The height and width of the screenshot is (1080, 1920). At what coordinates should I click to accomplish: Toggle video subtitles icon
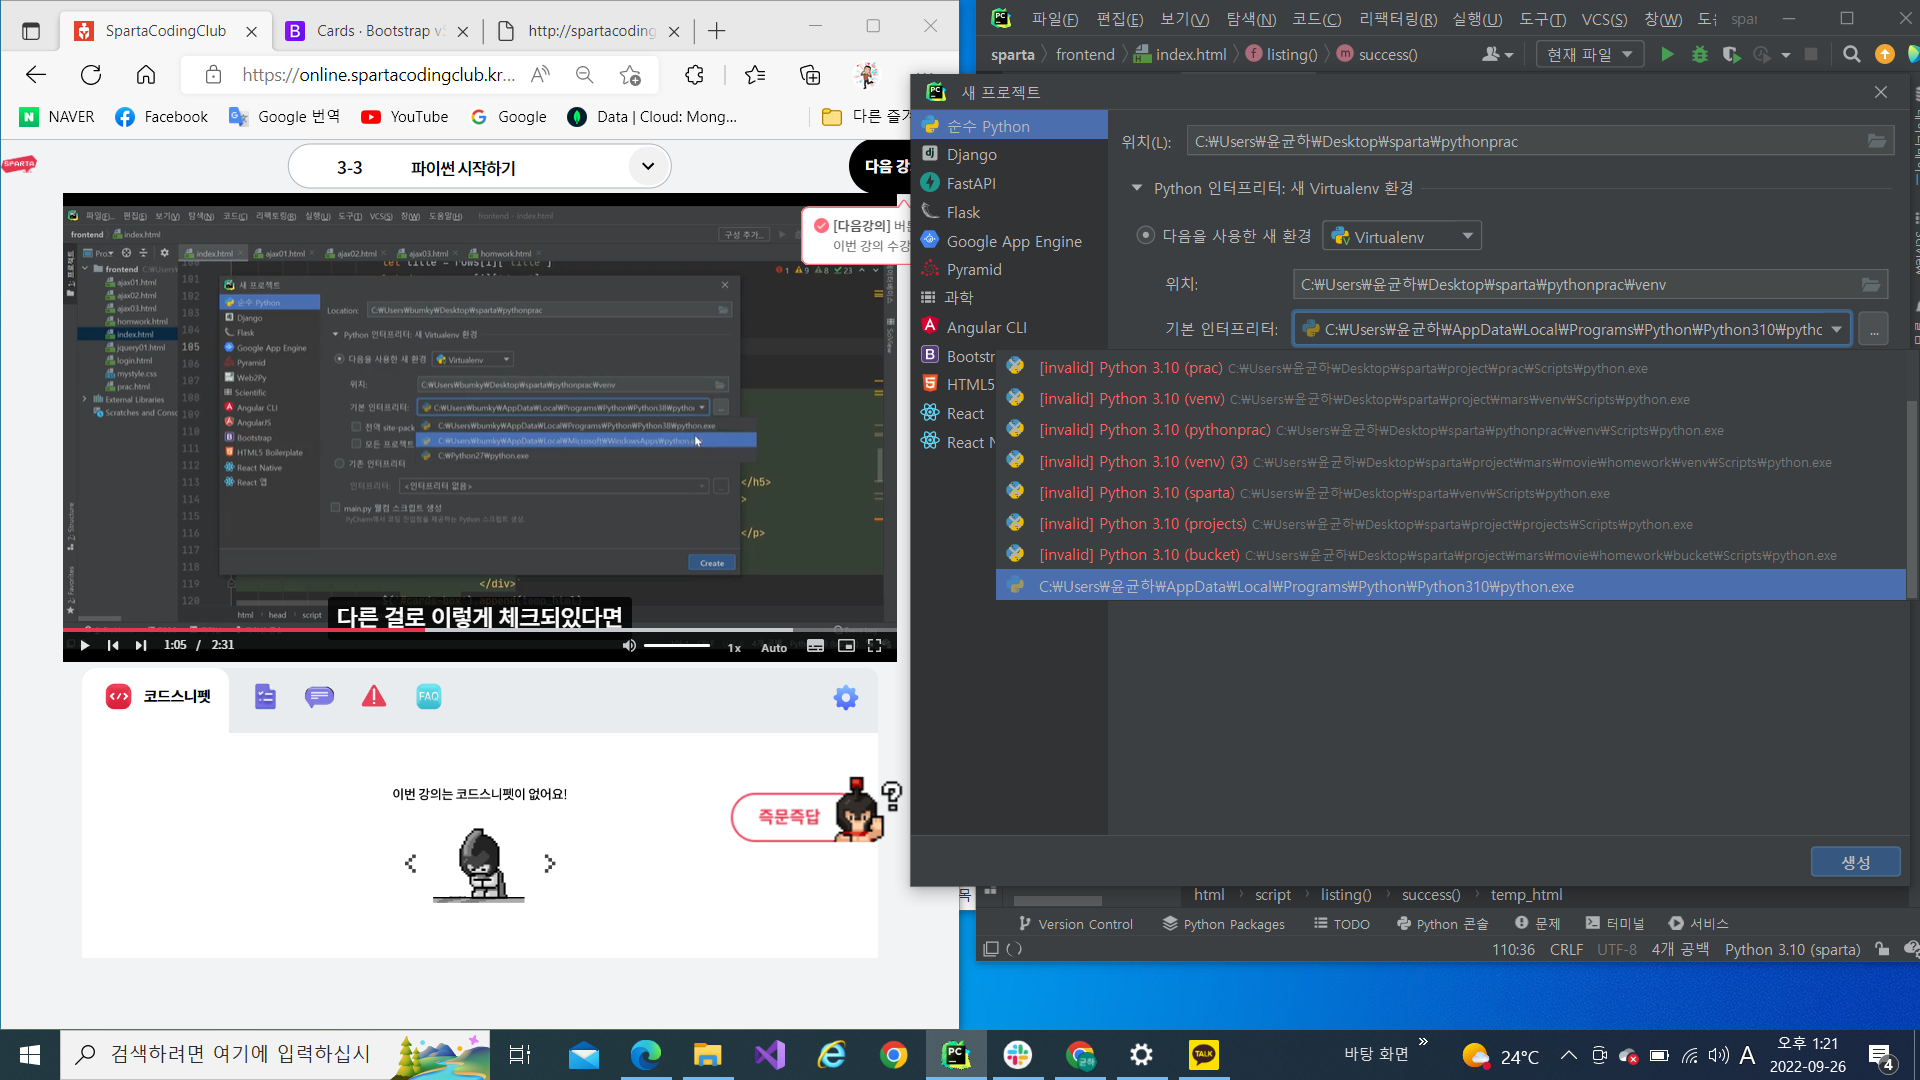(816, 646)
